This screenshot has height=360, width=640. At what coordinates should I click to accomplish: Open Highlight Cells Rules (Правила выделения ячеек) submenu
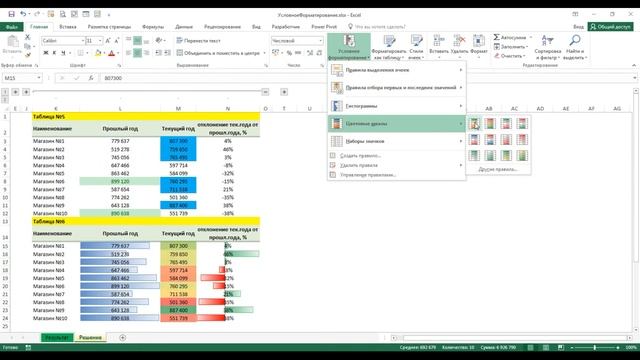[397, 70]
